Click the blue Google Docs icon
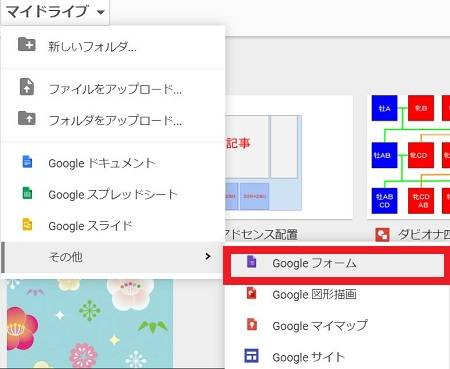The height and width of the screenshot is (369, 450). [27, 161]
